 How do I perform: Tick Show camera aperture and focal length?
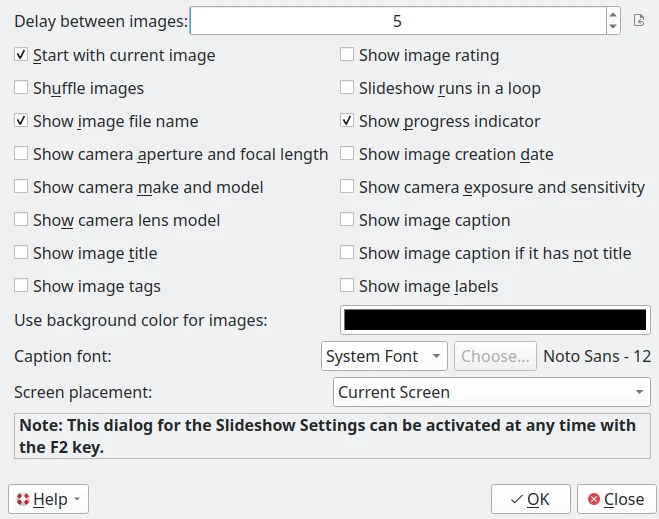pos(21,154)
